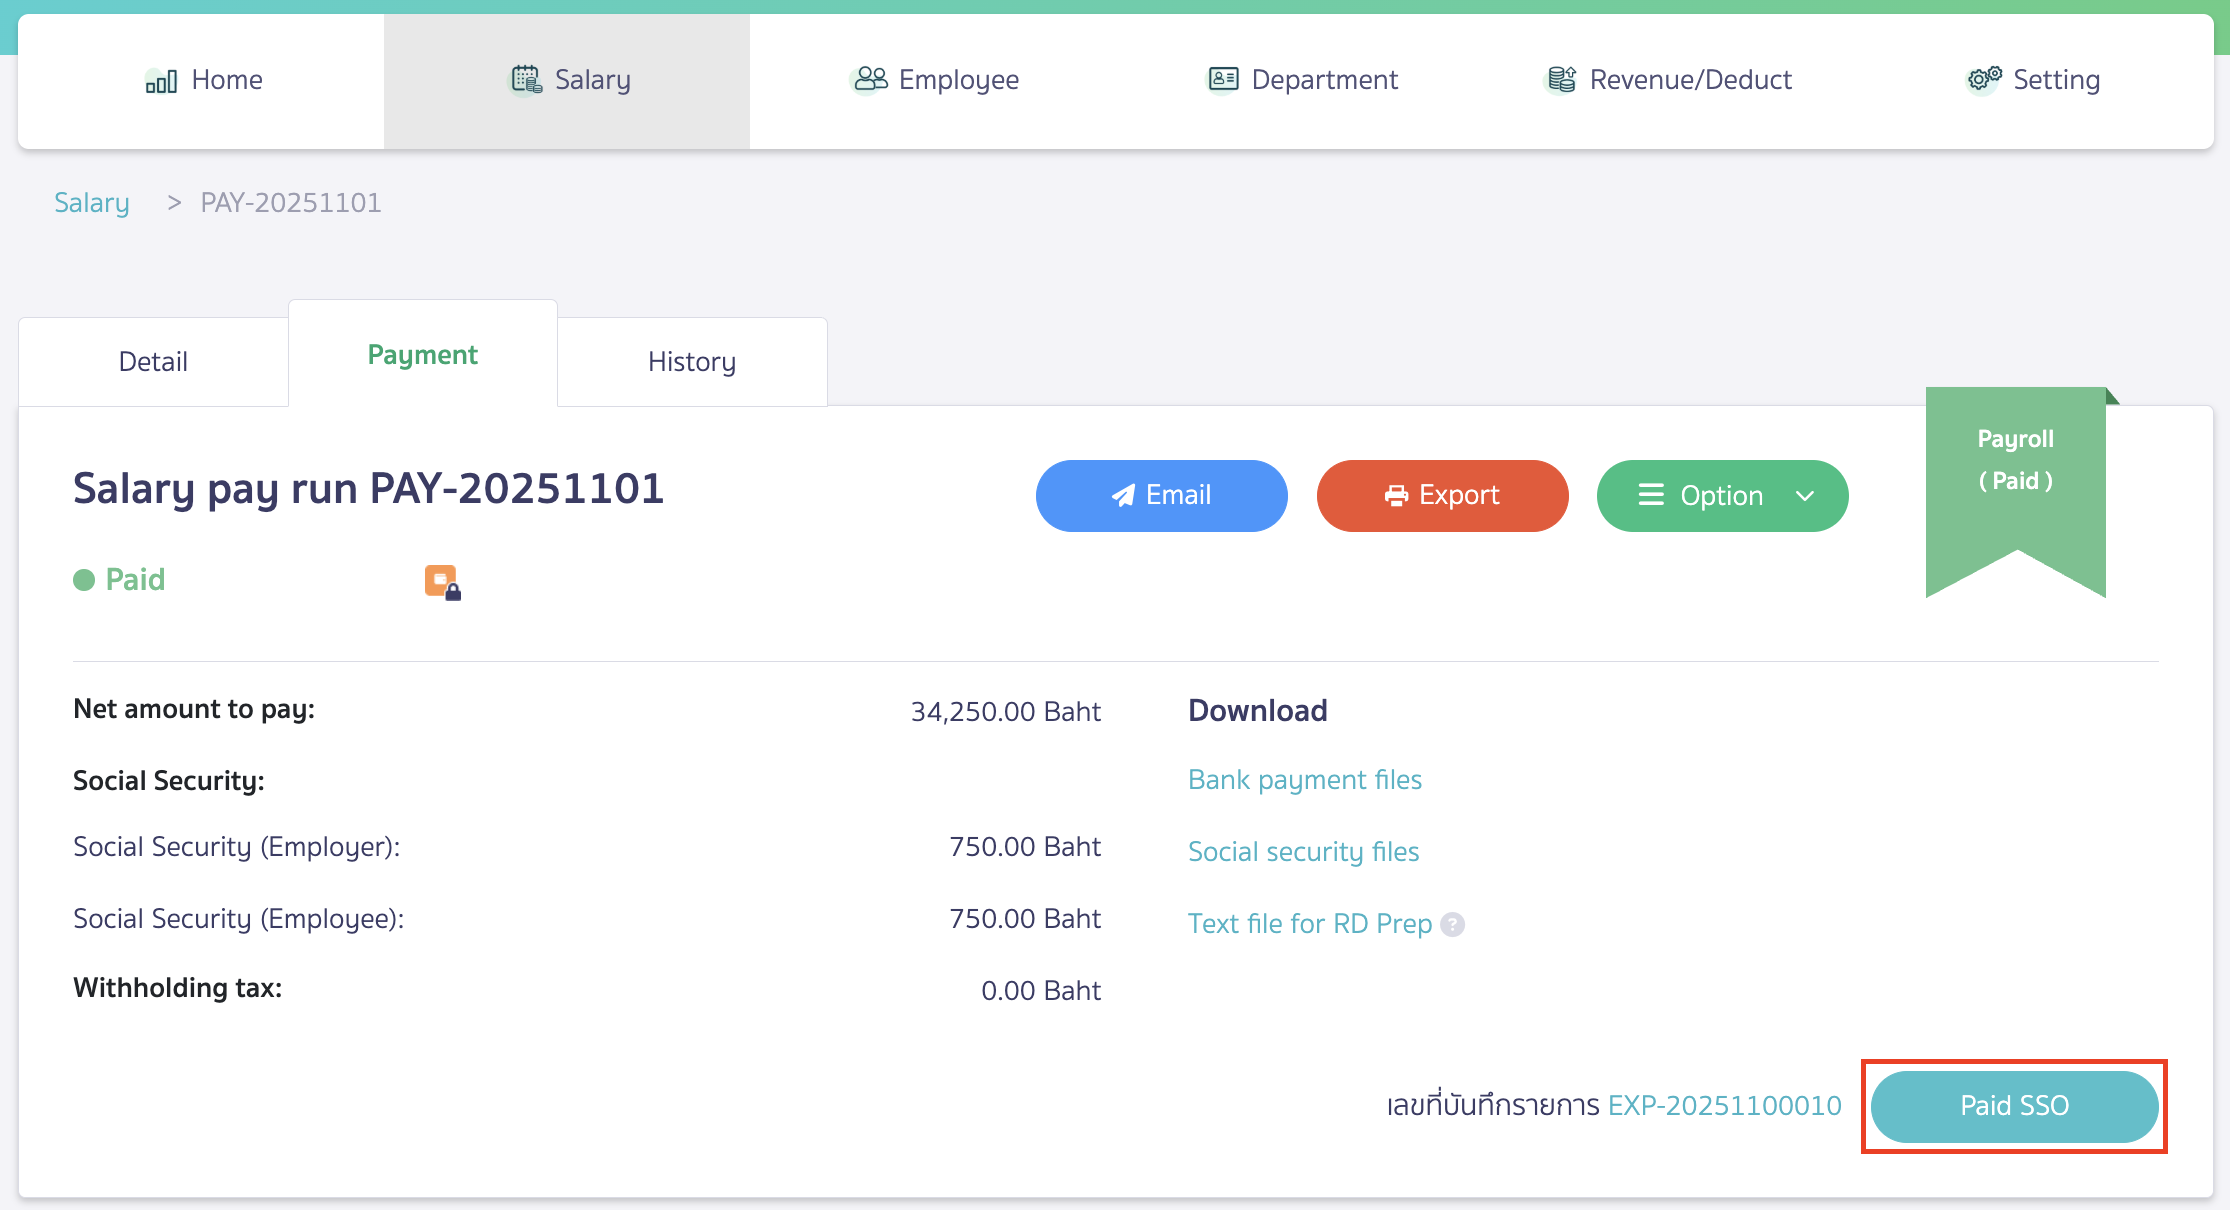Switch to the Detail tab
Image resolution: width=2230 pixels, height=1210 pixels.
pos(153,361)
